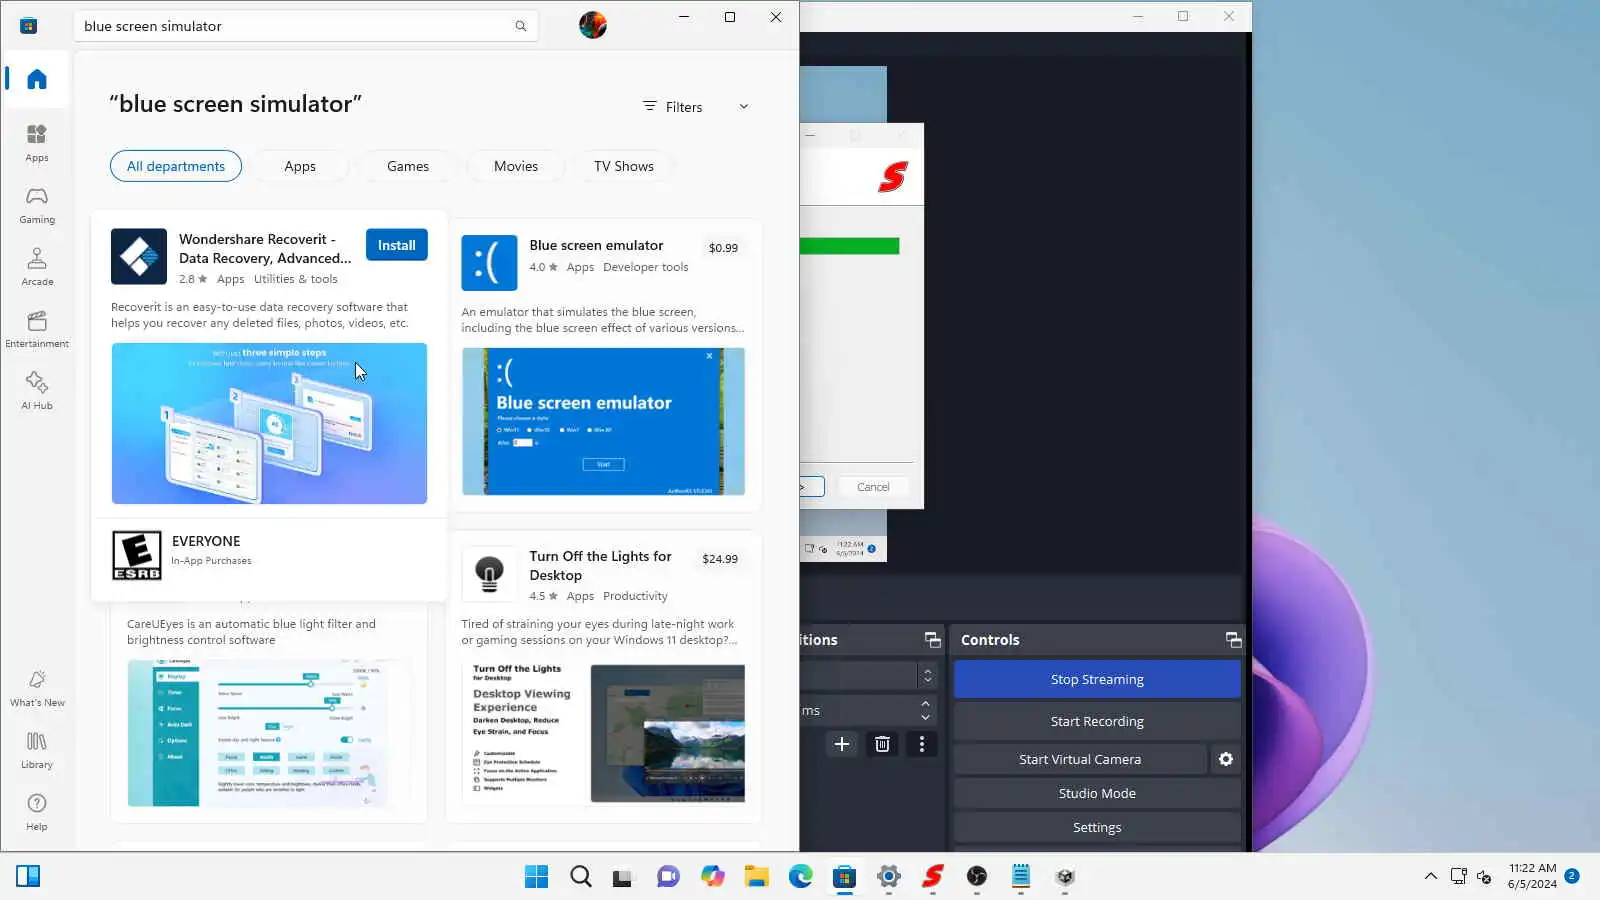Image resolution: width=1600 pixels, height=900 pixels.
Task: Click the Blue screen emulator app icon
Action: tap(489, 263)
